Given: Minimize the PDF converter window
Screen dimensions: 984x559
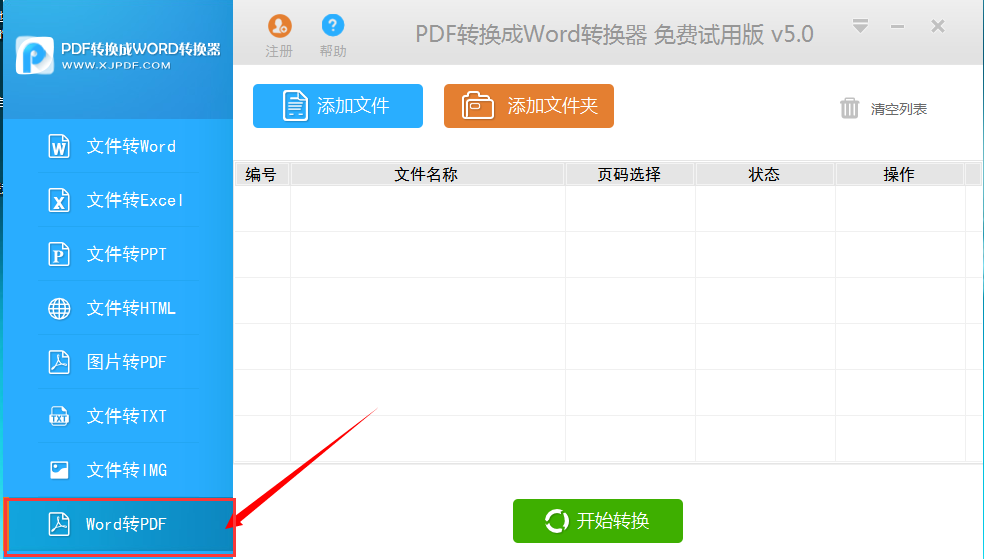Looking at the screenshot, I should 897,26.
